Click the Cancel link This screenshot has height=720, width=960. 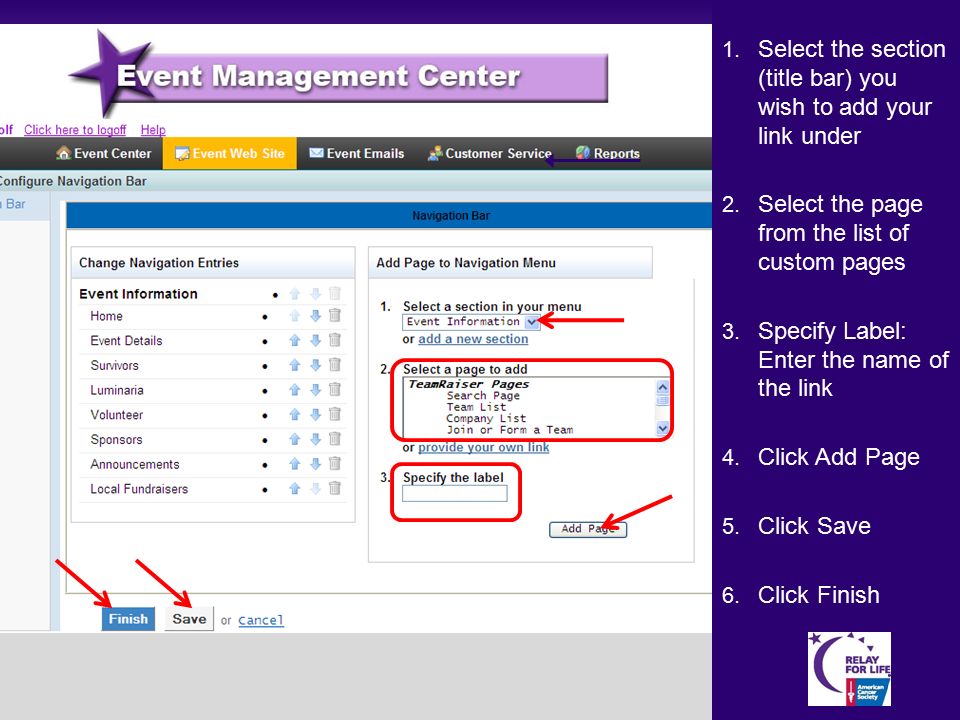pyautogui.click(x=261, y=620)
